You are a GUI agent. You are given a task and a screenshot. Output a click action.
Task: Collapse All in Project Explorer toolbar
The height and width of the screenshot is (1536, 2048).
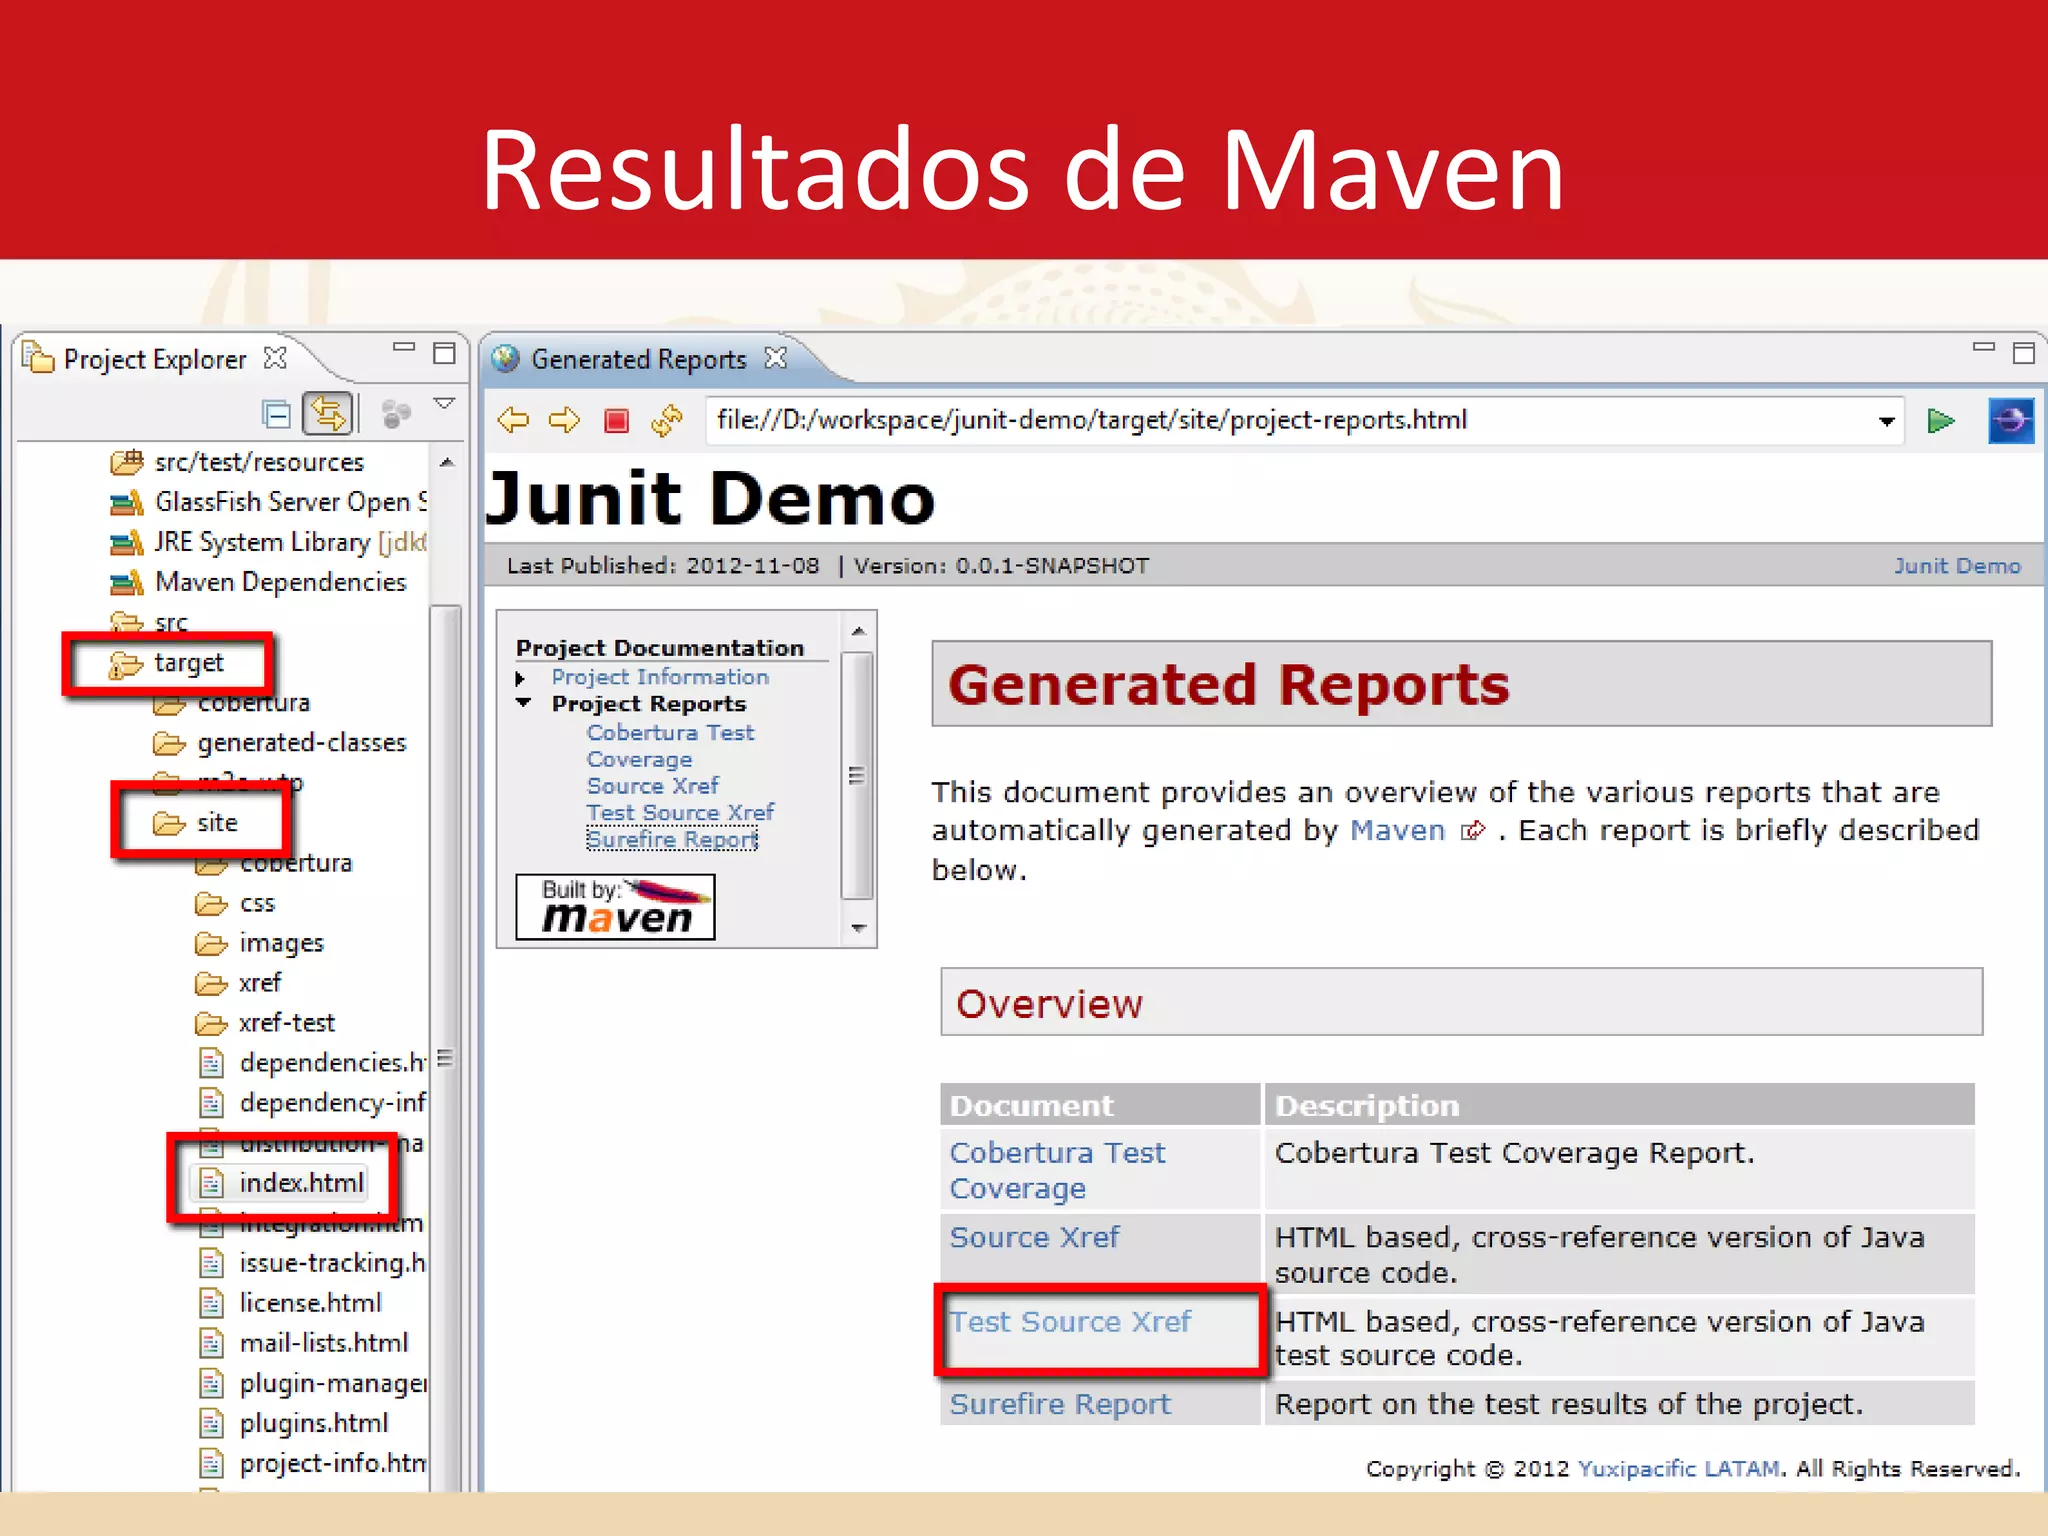click(275, 414)
